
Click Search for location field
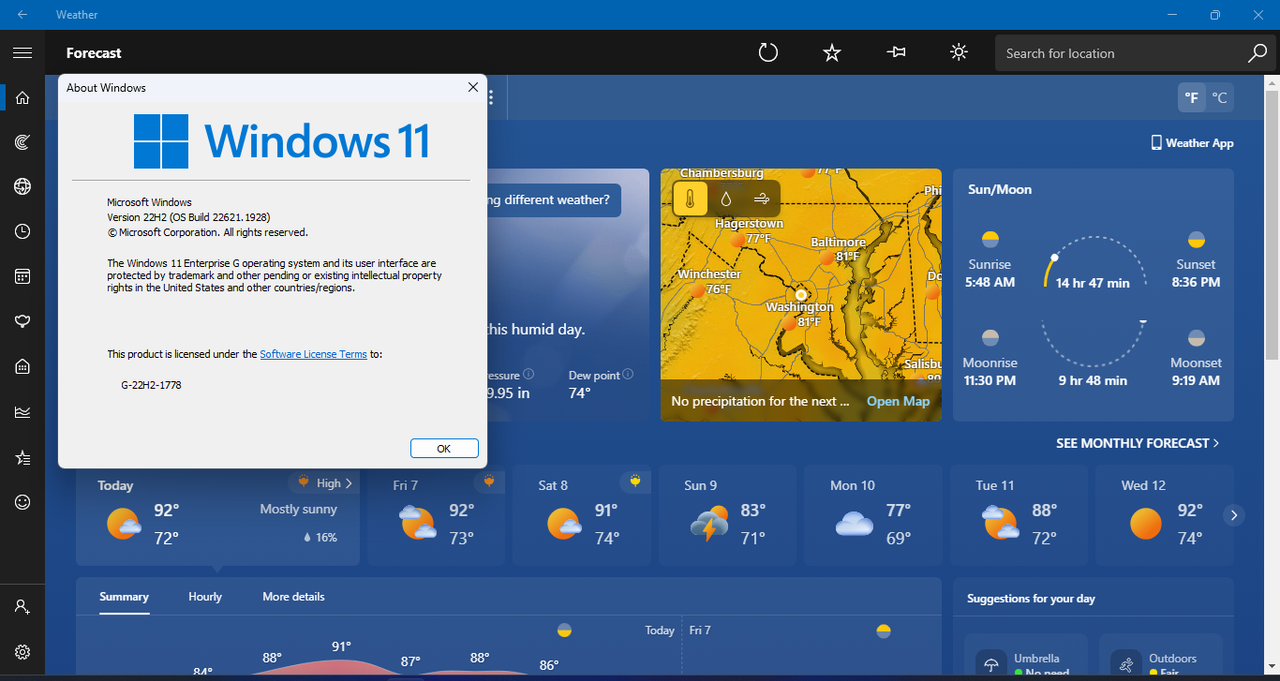click(1121, 53)
